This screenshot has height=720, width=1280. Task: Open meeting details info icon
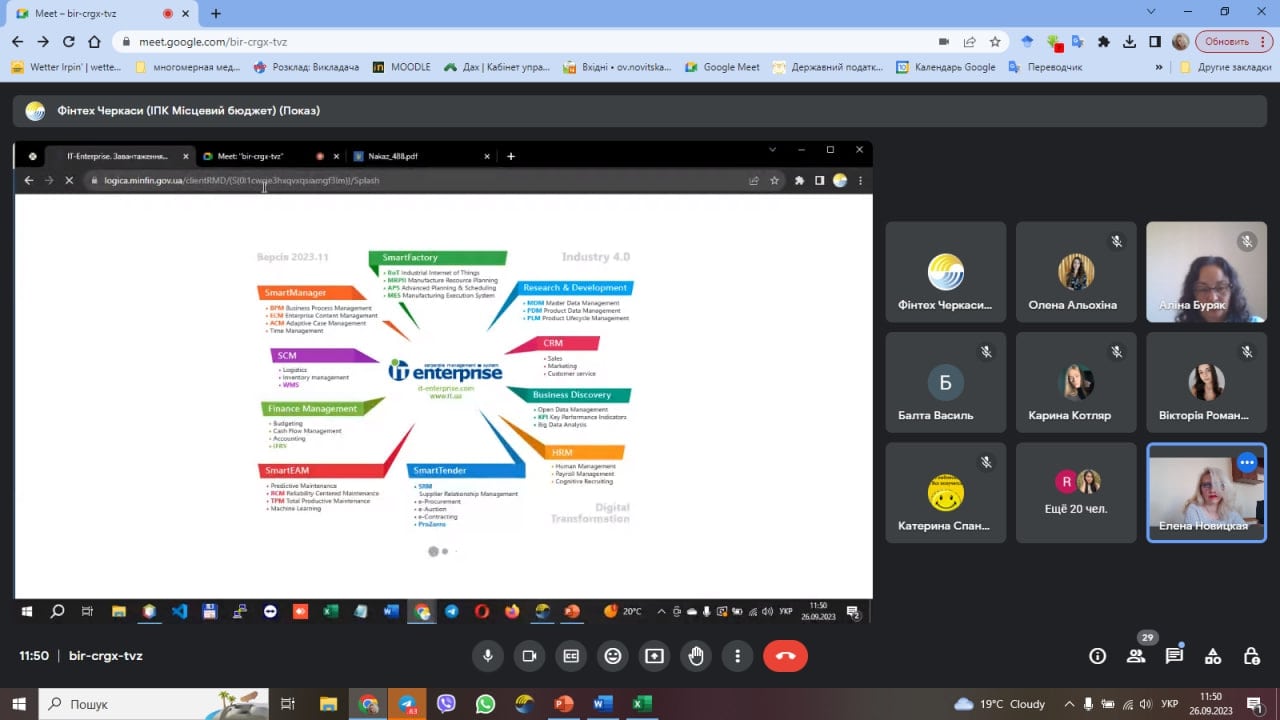(x=1098, y=656)
